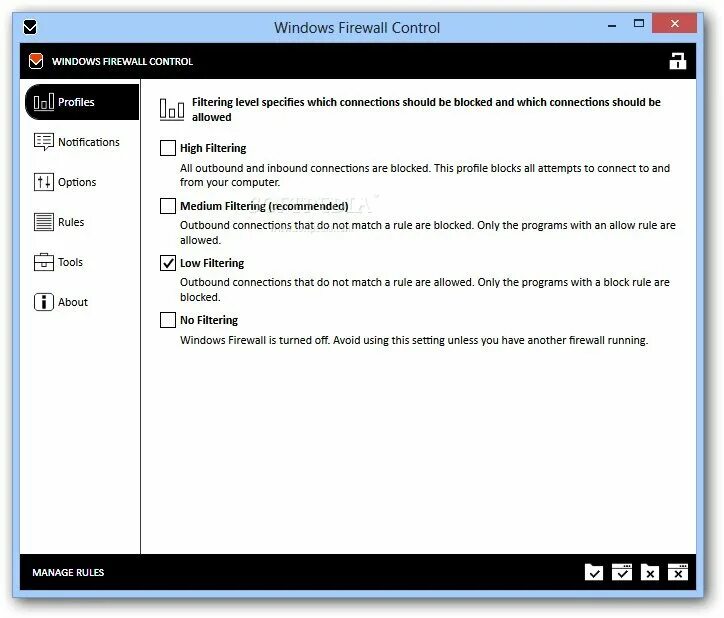Click the No Filtering description text
Viewport: 724px width, 618px height.
[414, 340]
